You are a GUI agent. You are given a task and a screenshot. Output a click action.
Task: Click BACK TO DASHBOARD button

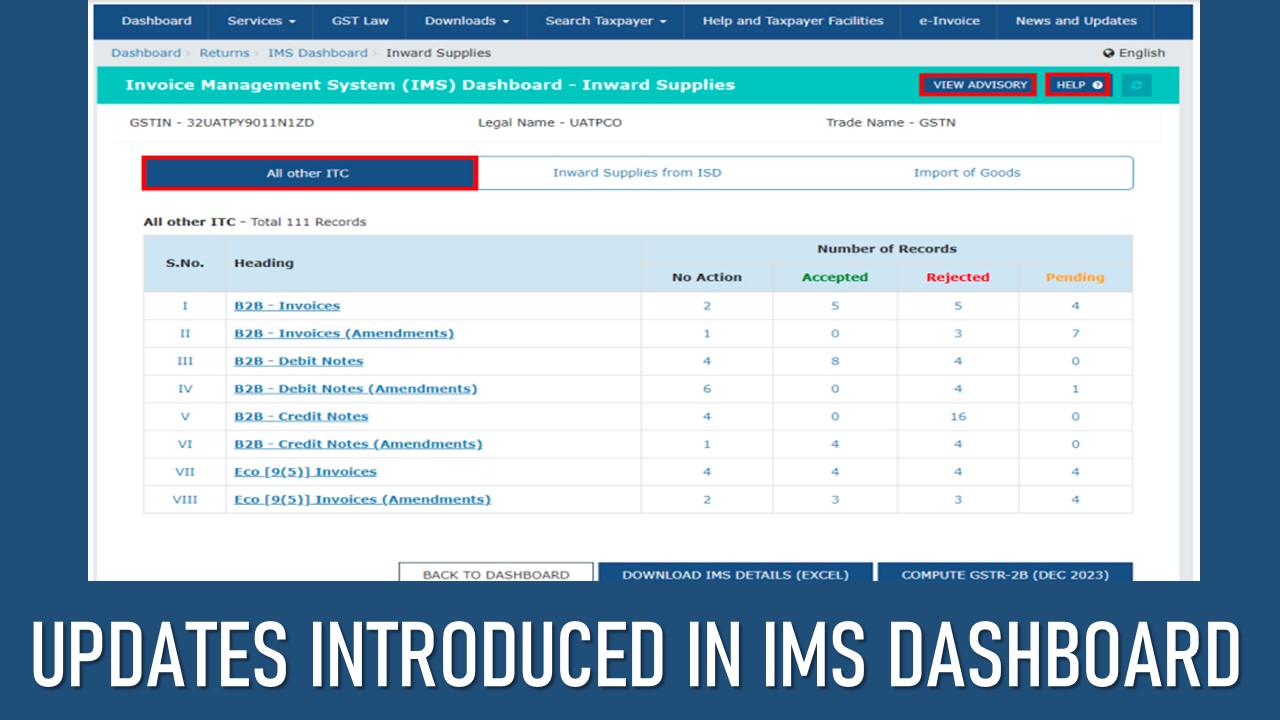[x=496, y=574]
